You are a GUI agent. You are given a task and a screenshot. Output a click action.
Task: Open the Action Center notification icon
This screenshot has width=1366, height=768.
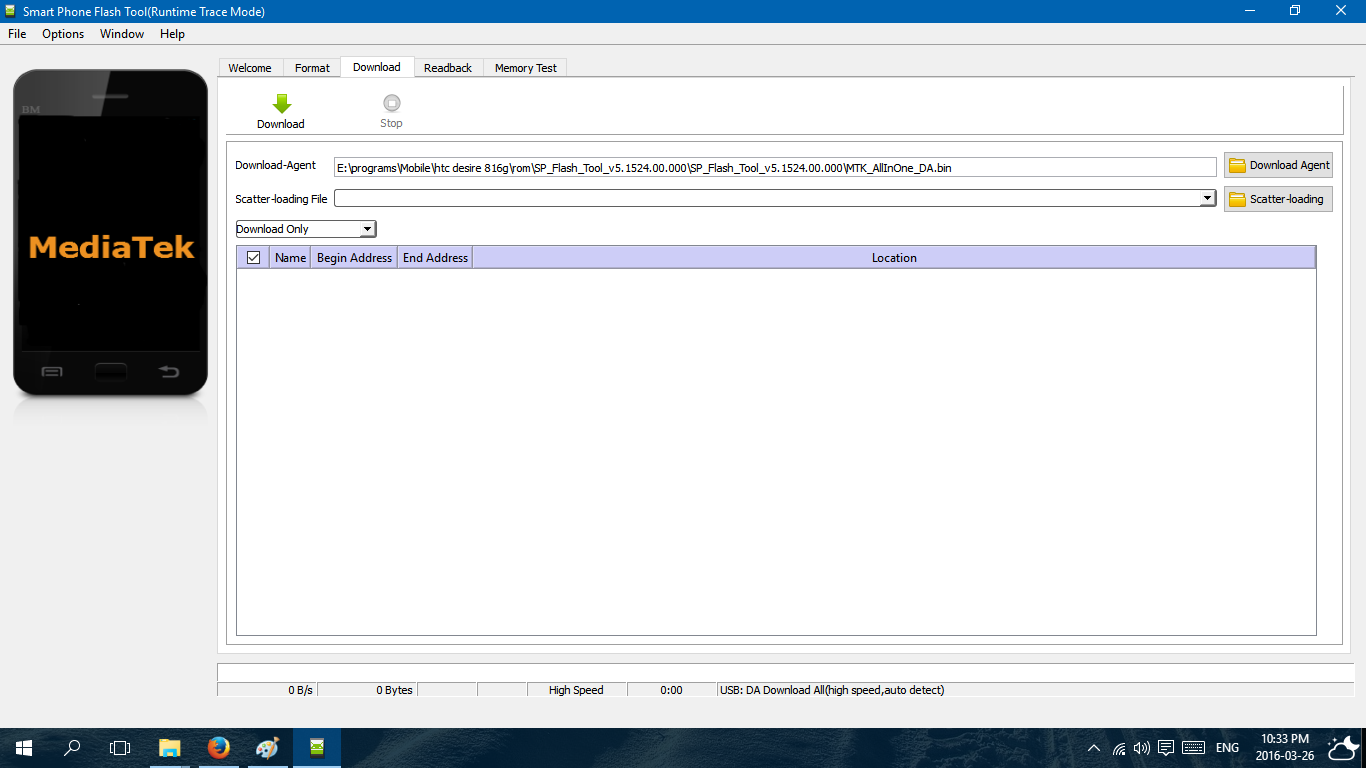point(1166,748)
